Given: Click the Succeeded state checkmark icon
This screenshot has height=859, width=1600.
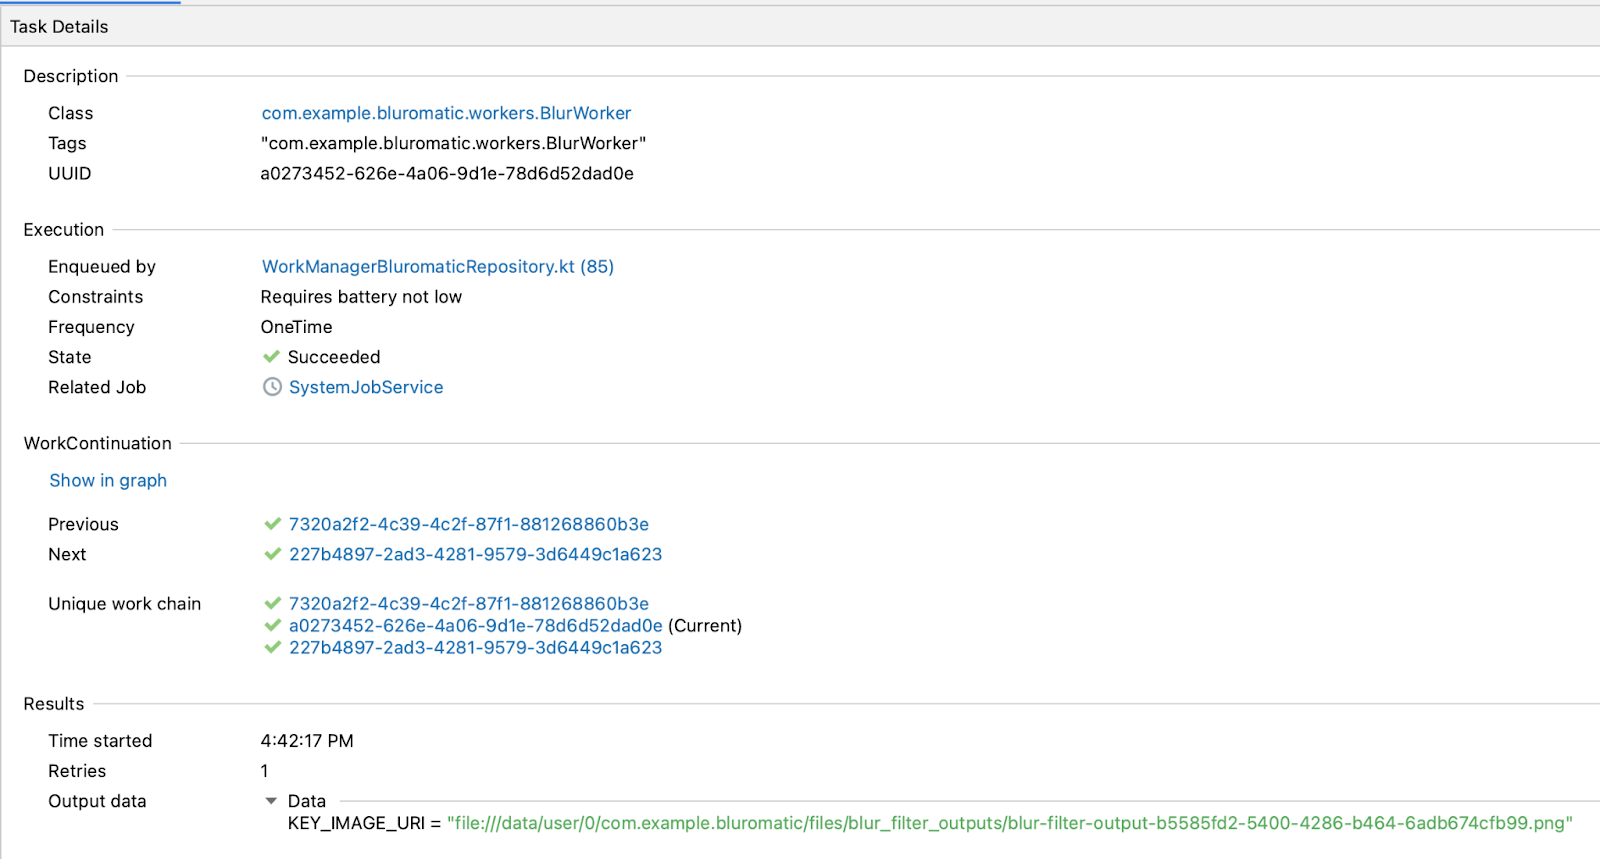Looking at the screenshot, I should (271, 357).
